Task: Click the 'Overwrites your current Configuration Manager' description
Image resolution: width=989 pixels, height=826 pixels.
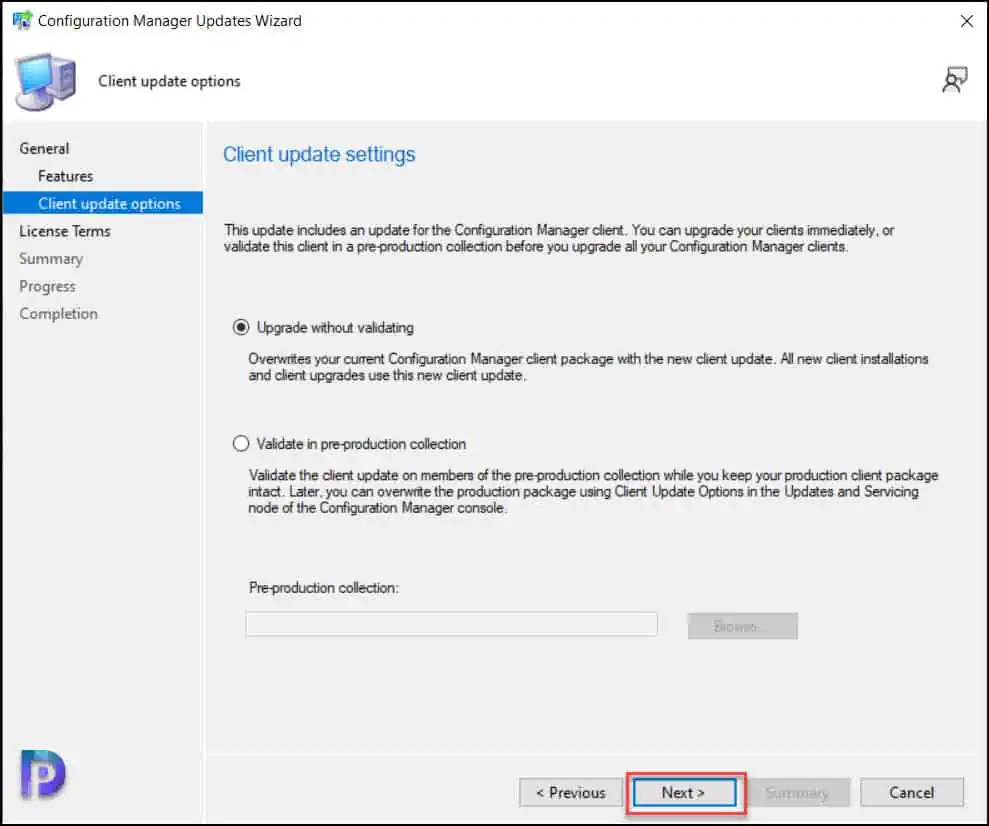Action: (x=588, y=367)
